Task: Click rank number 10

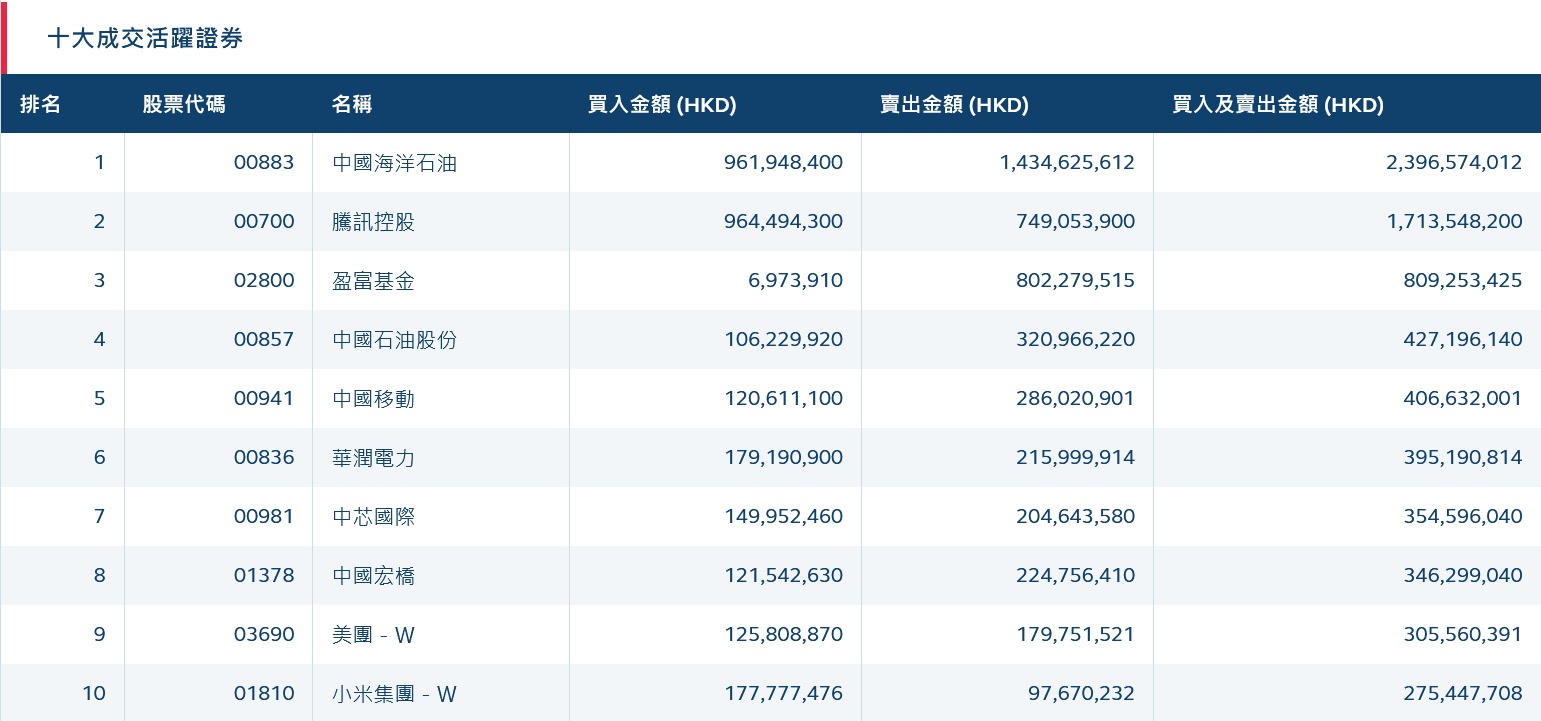Action: tap(94, 693)
